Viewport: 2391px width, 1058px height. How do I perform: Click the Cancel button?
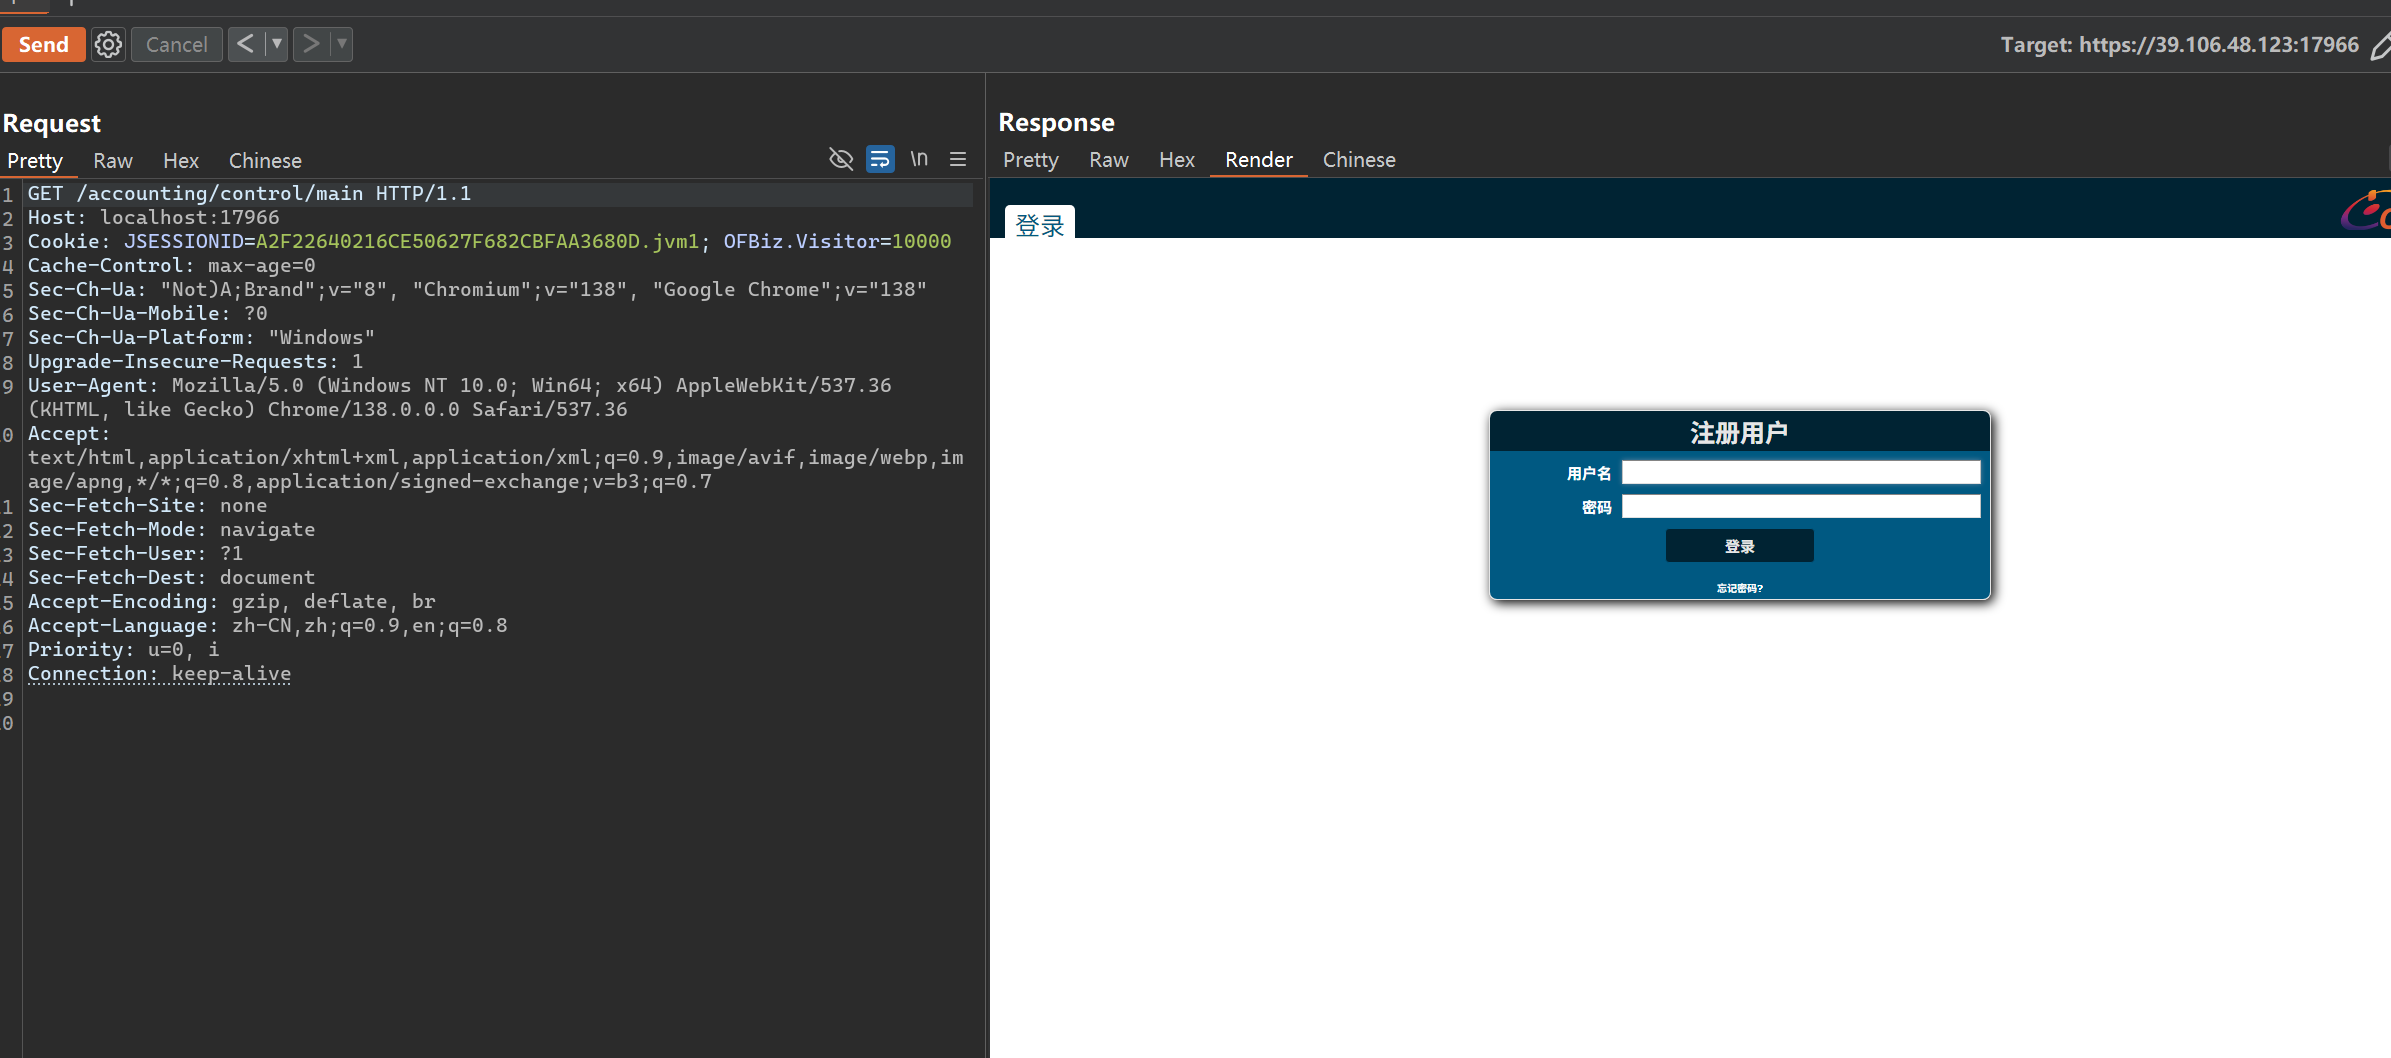pyautogui.click(x=177, y=44)
